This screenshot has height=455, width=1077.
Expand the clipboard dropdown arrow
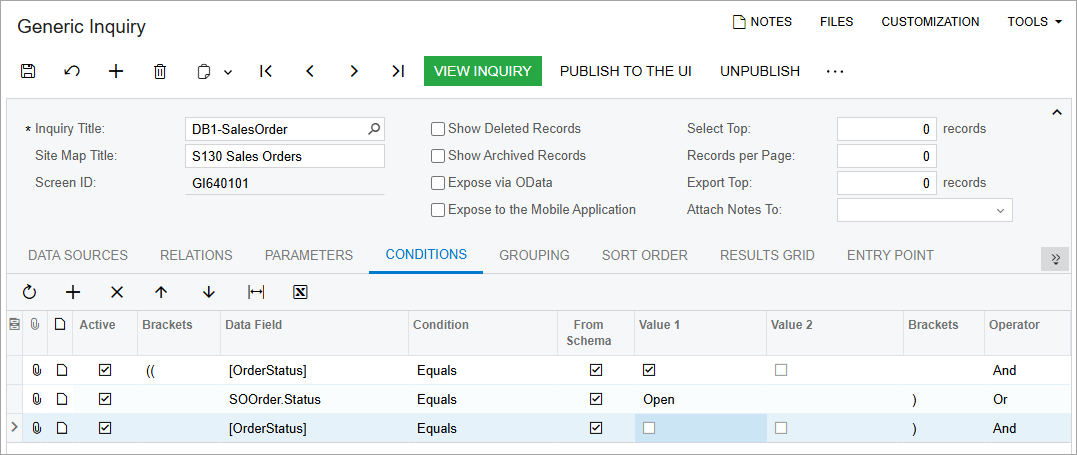228,72
